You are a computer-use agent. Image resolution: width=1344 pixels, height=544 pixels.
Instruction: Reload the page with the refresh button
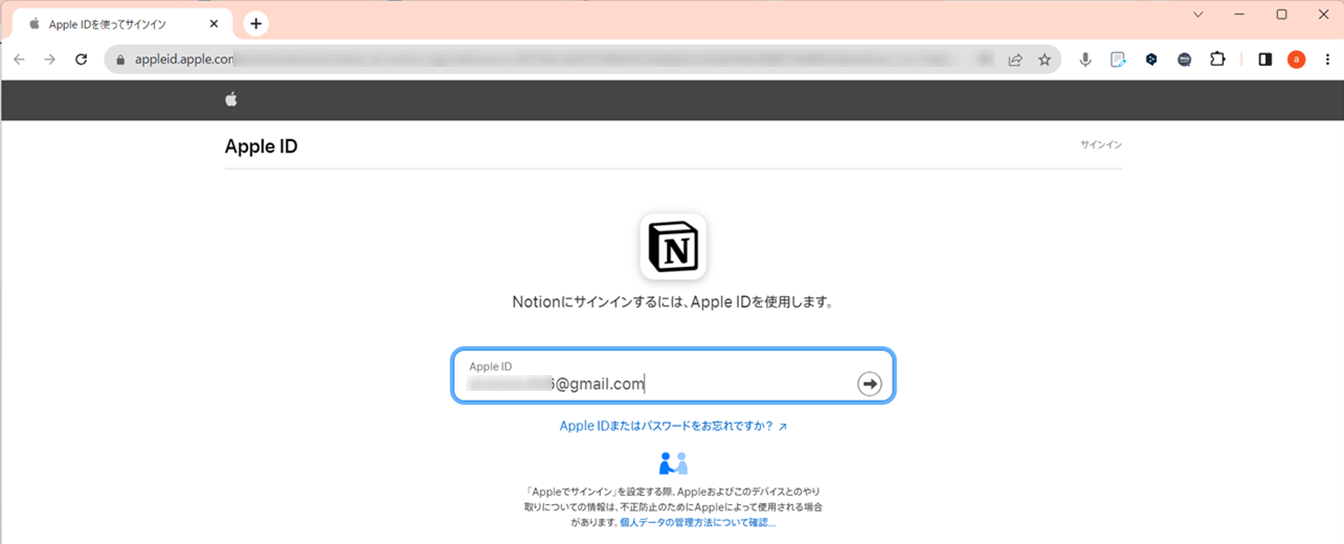click(81, 60)
